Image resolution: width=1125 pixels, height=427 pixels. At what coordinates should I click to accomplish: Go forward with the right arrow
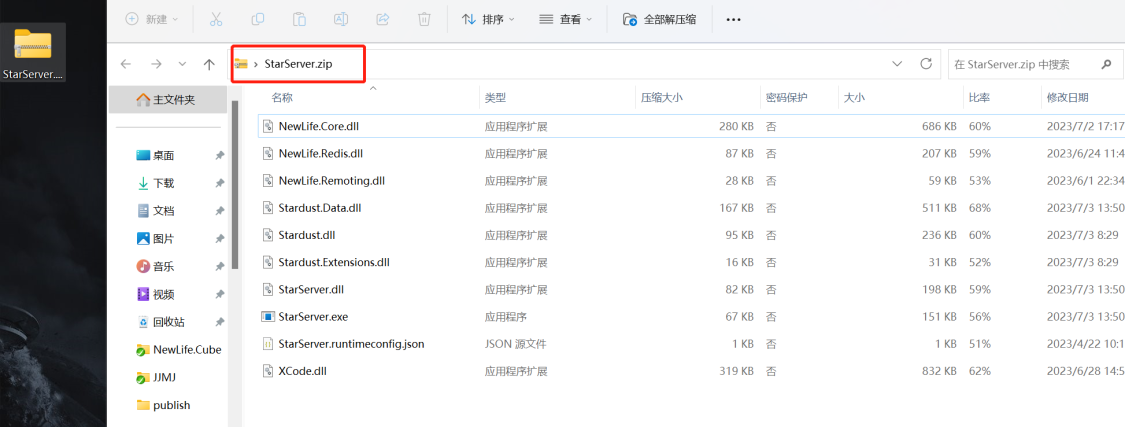(156, 64)
